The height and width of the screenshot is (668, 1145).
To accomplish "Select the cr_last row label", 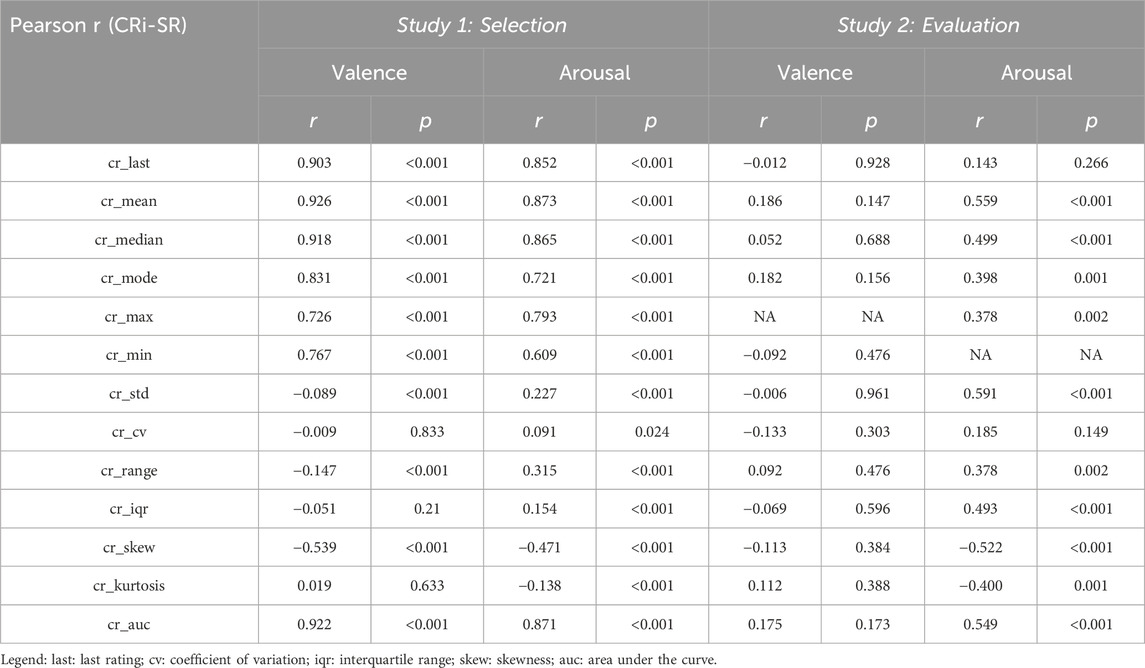I will click(x=129, y=163).
